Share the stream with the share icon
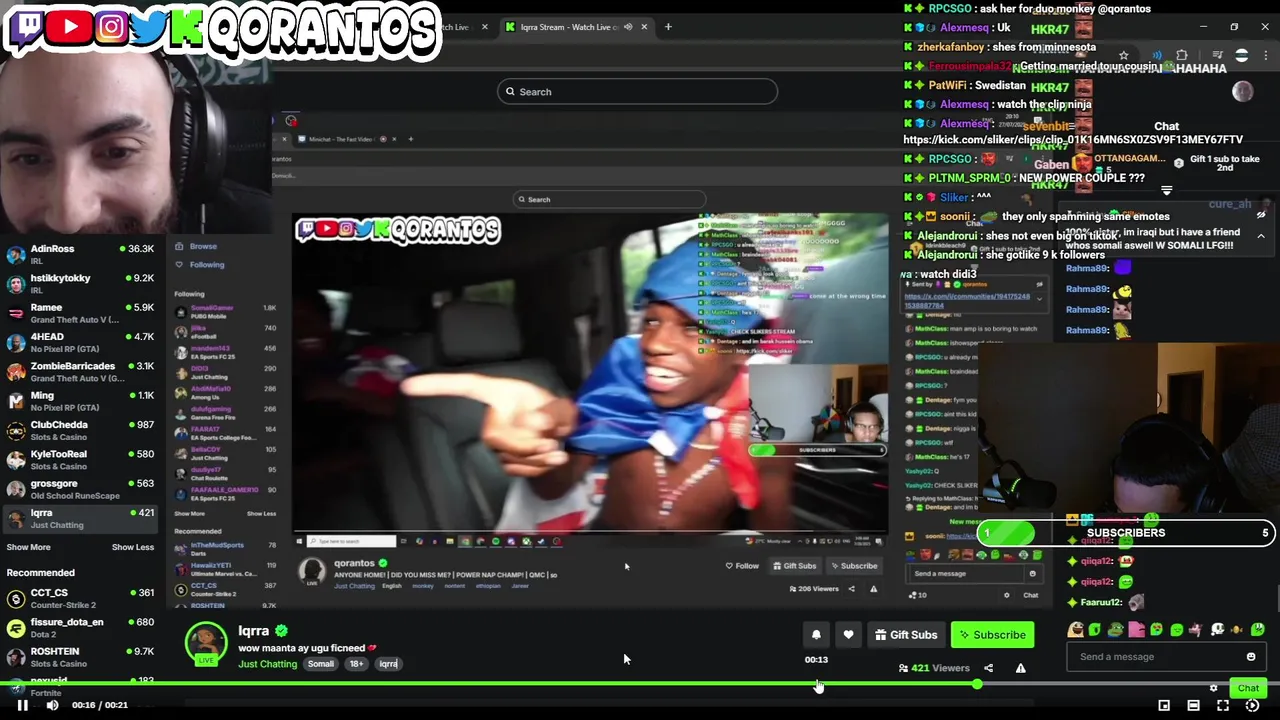1280x720 pixels. click(x=988, y=668)
